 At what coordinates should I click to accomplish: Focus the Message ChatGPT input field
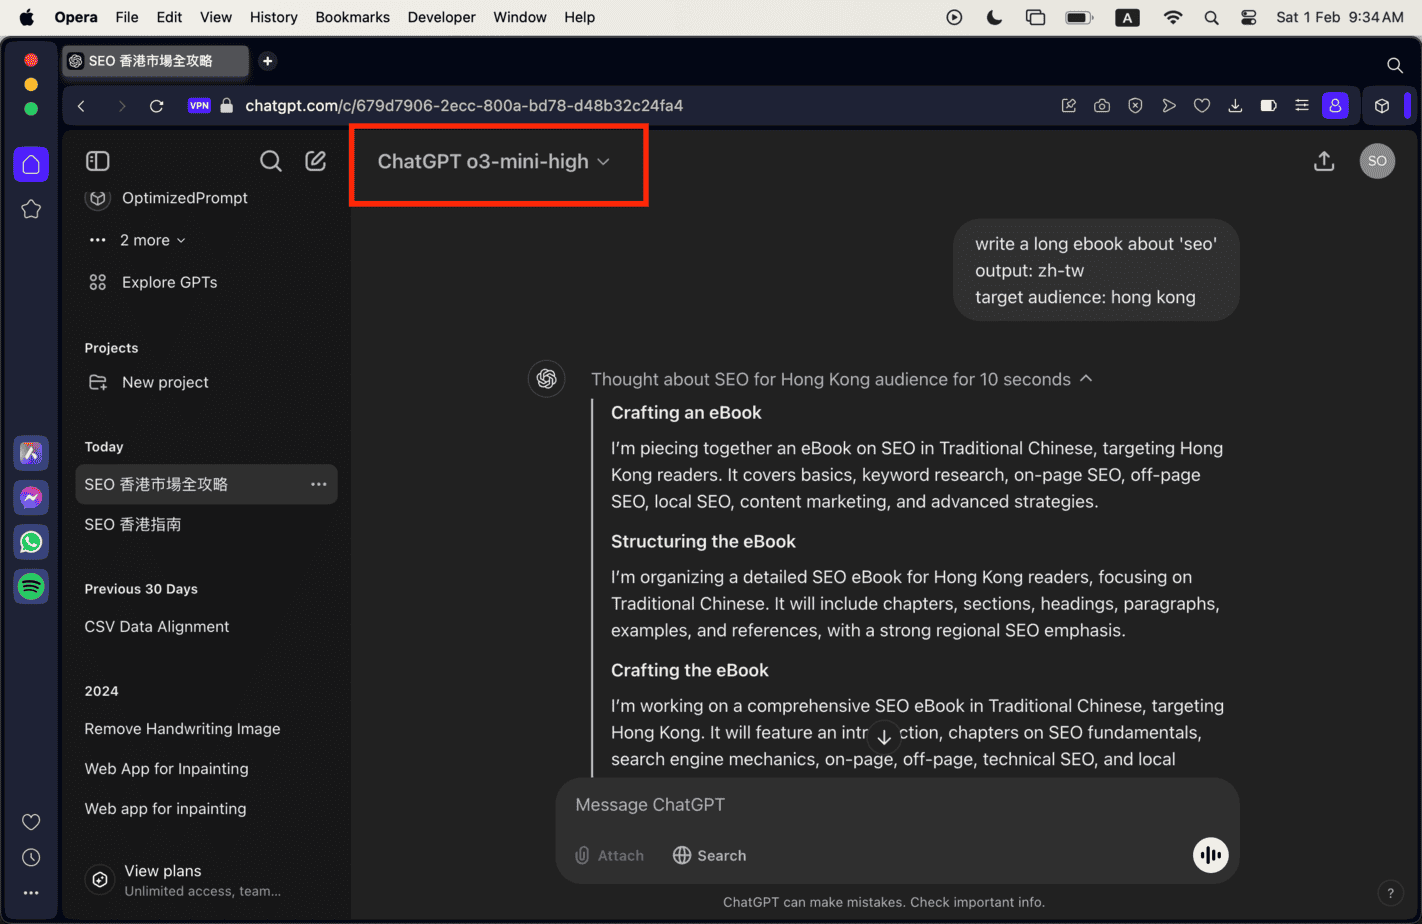[896, 805]
